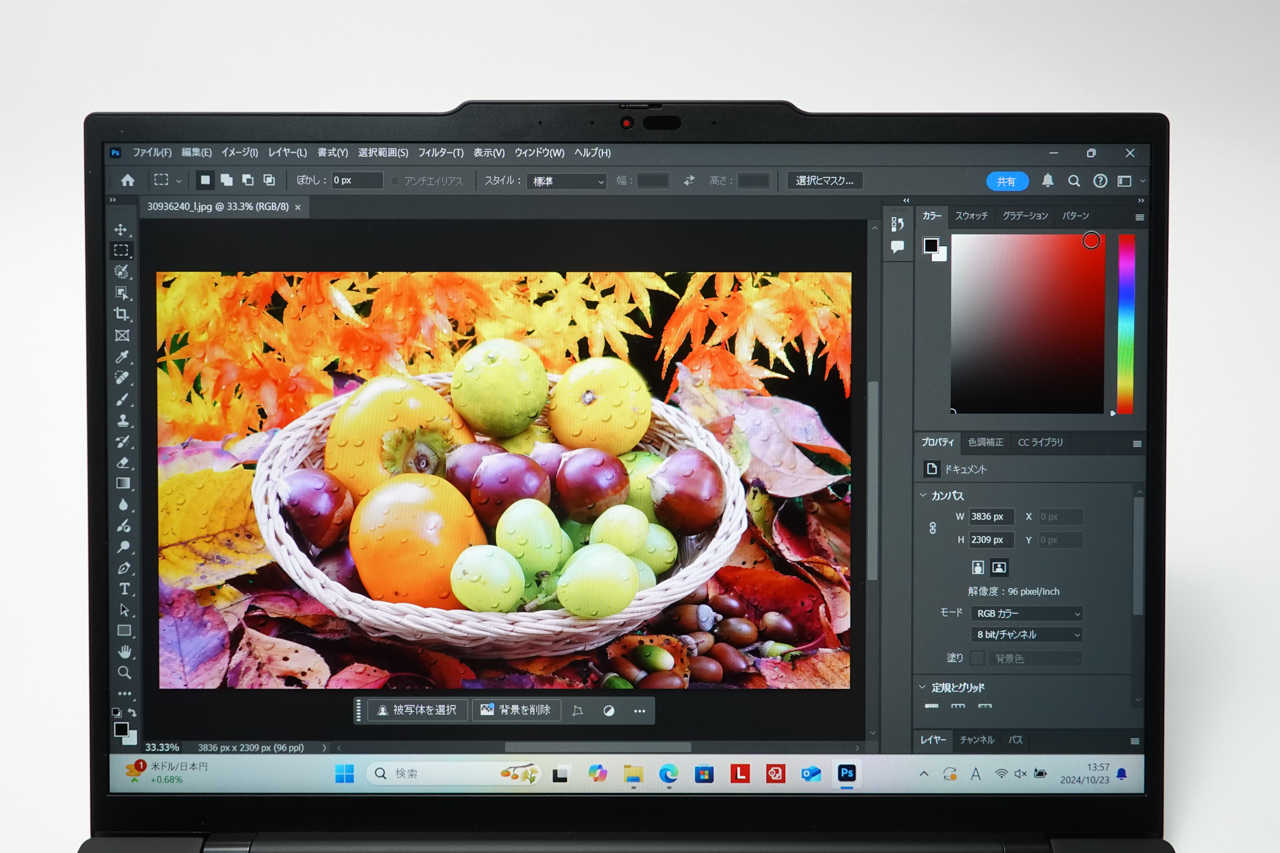Screen dimensions: 1280x853
Task: Enable Intersect with selection mode
Action: click(269, 180)
